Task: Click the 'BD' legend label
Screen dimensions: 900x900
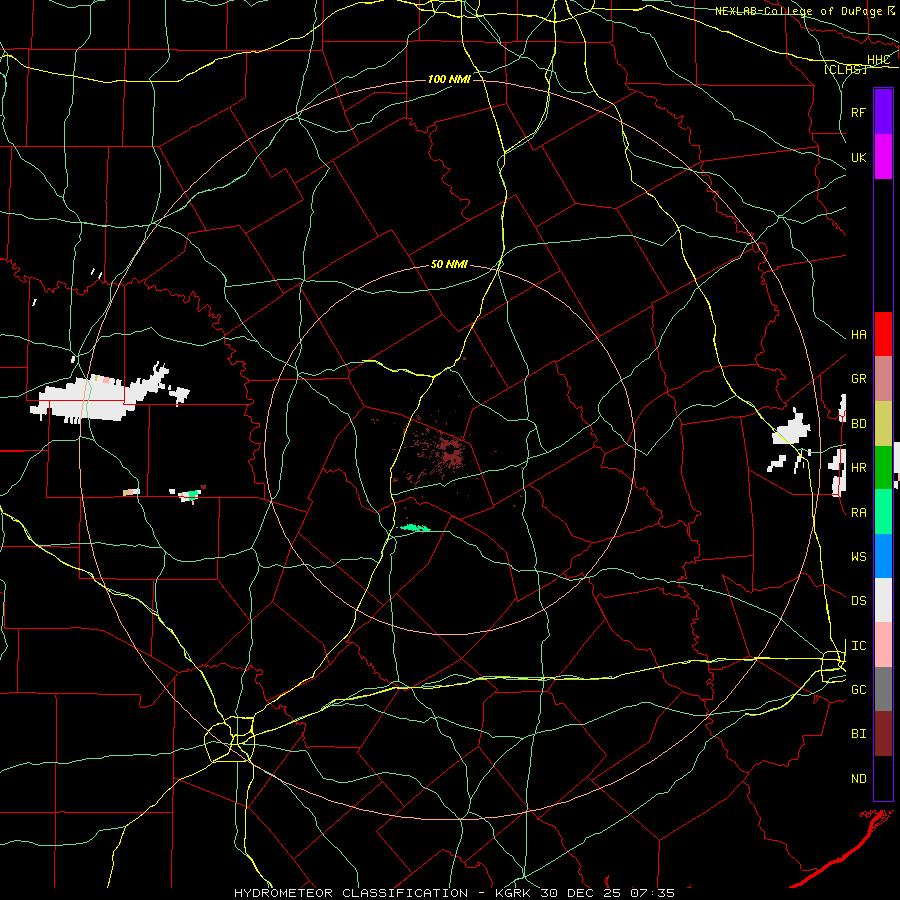Action: pyautogui.click(x=858, y=424)
